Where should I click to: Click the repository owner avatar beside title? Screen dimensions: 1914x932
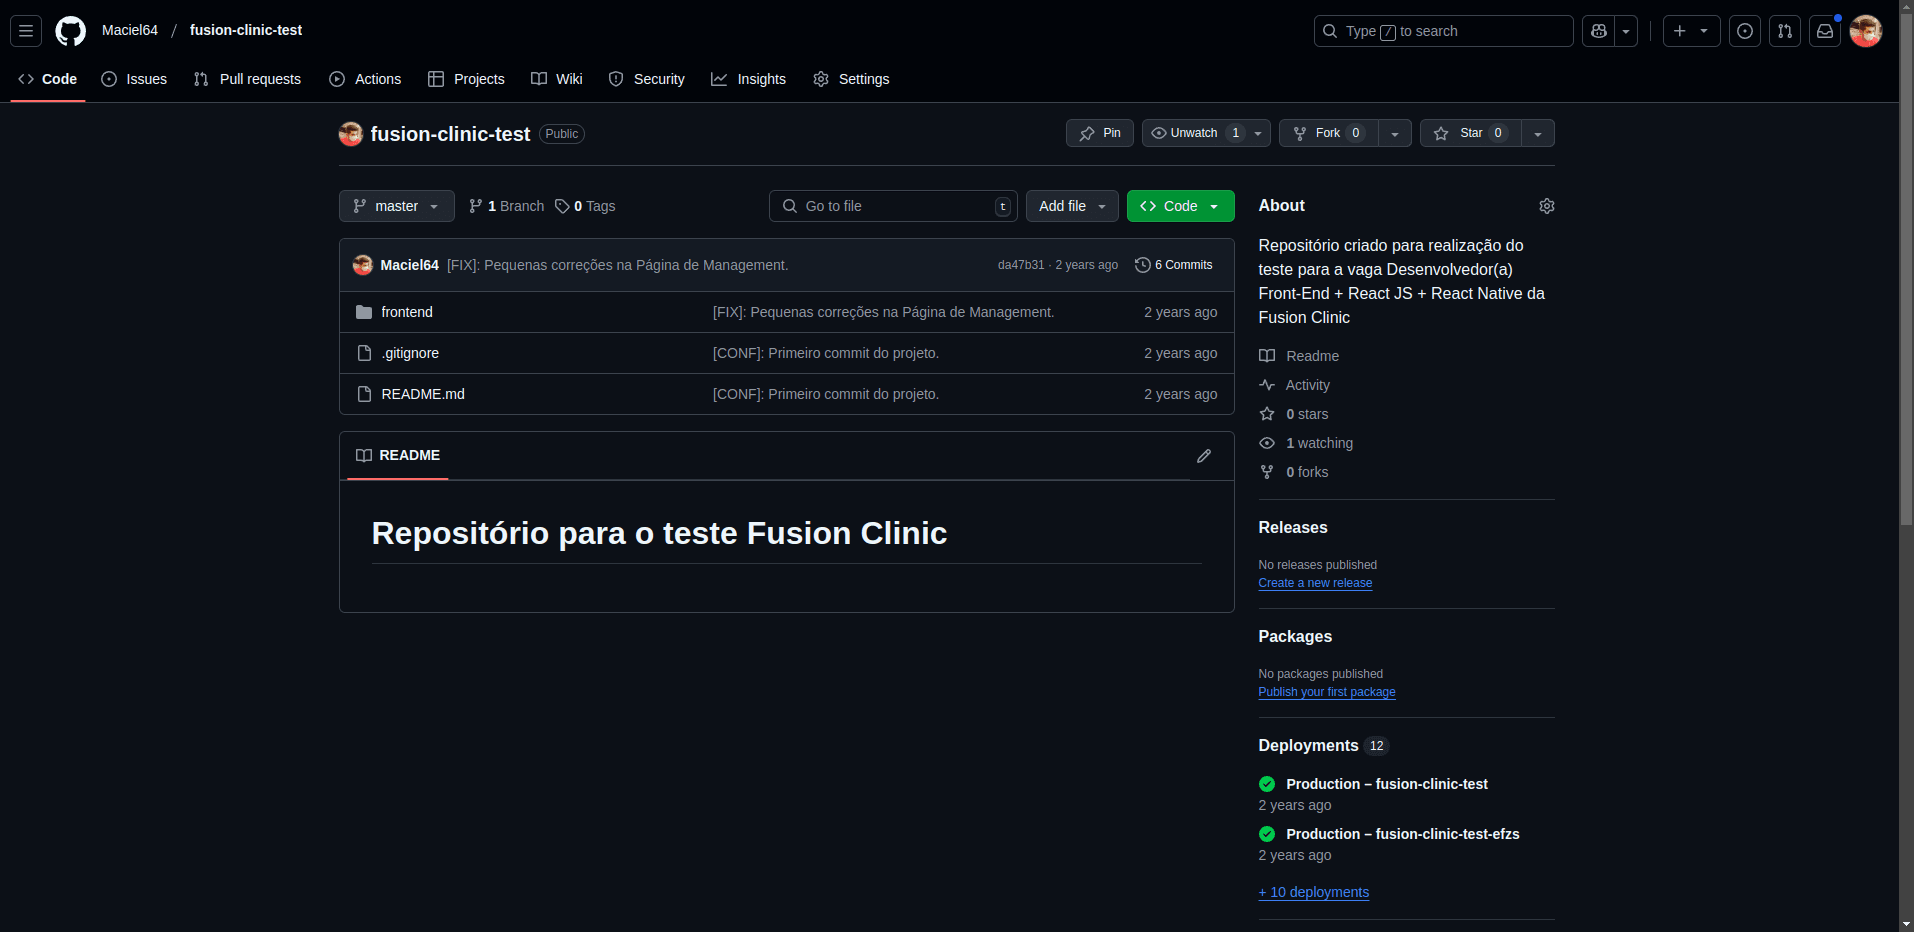point(351,134)
